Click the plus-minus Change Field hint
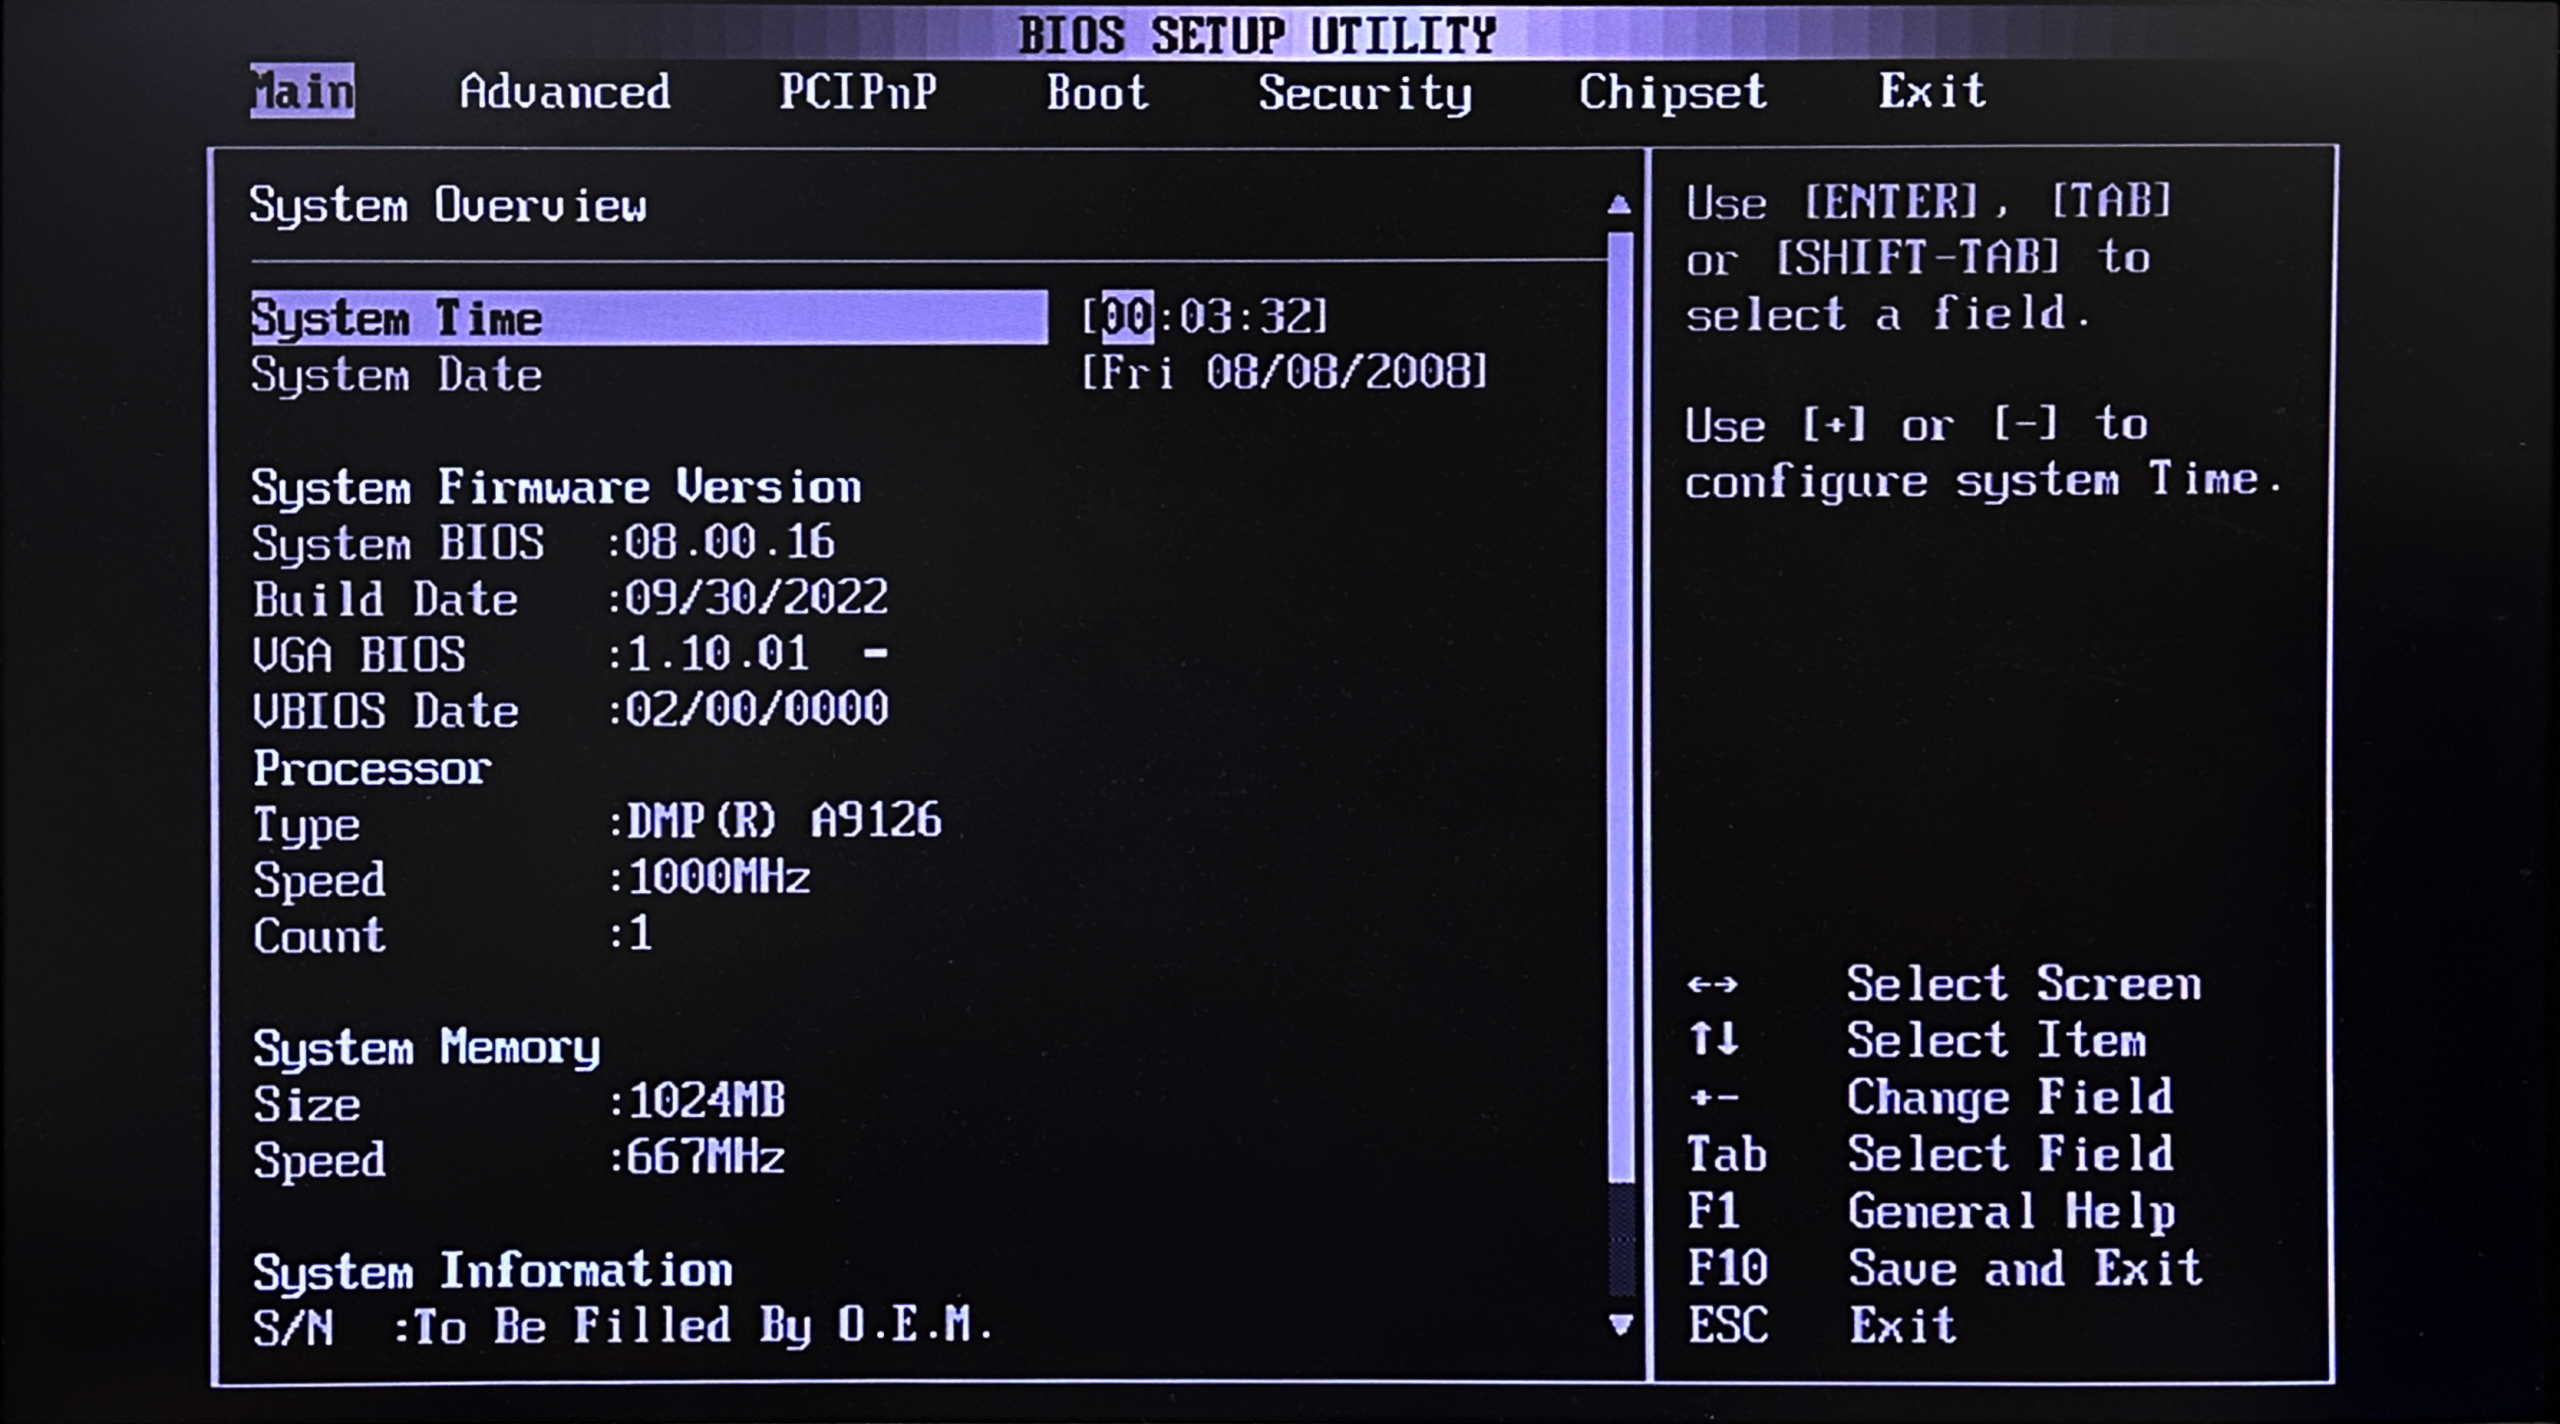2560x1424 pixels. pos(1930,1097)
